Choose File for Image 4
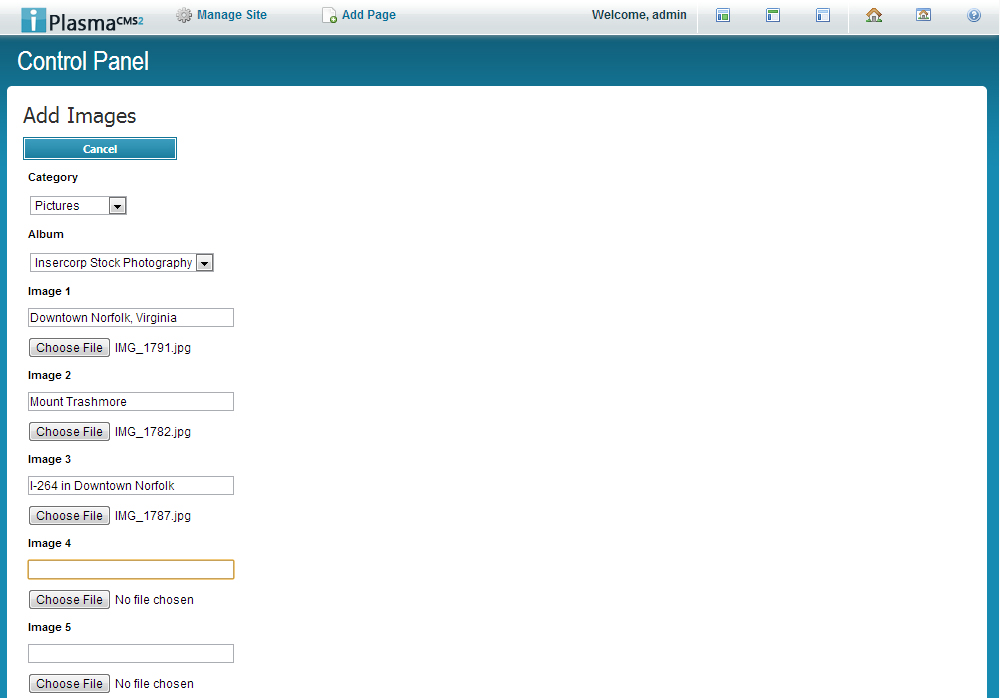Image resolution: width=1000 pixels, height=698 pixels. [70, 600]
